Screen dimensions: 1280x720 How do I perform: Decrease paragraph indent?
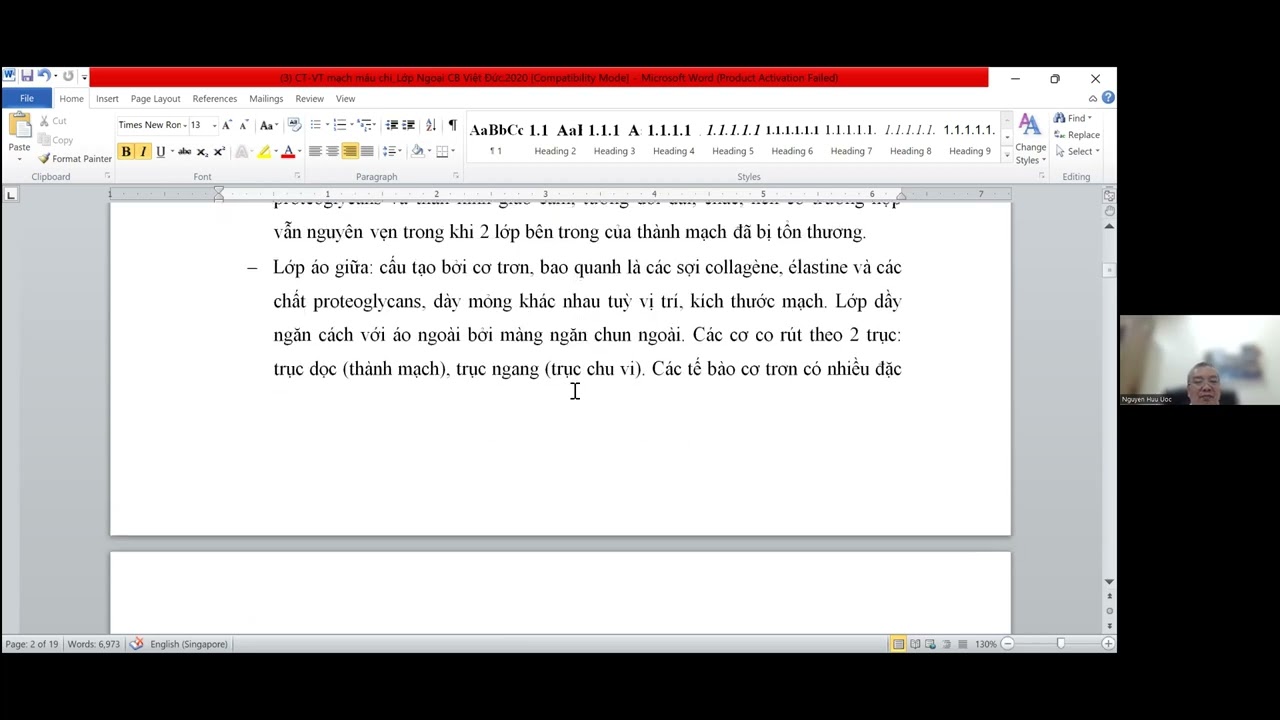392,125
